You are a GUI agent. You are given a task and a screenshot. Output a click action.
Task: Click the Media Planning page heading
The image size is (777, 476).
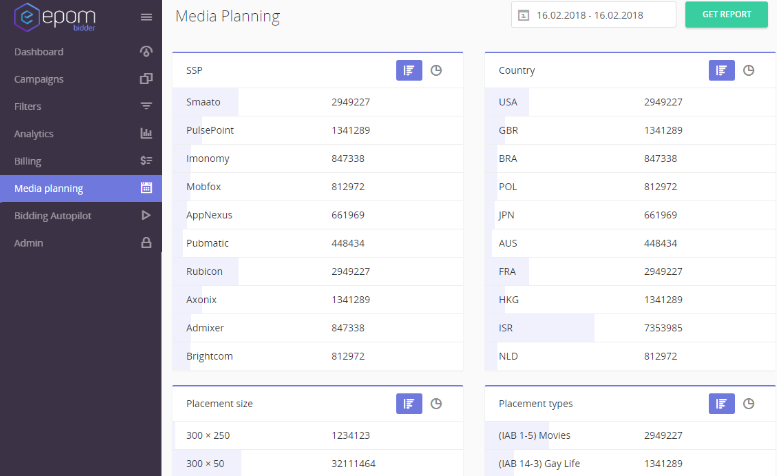(228, 16)
